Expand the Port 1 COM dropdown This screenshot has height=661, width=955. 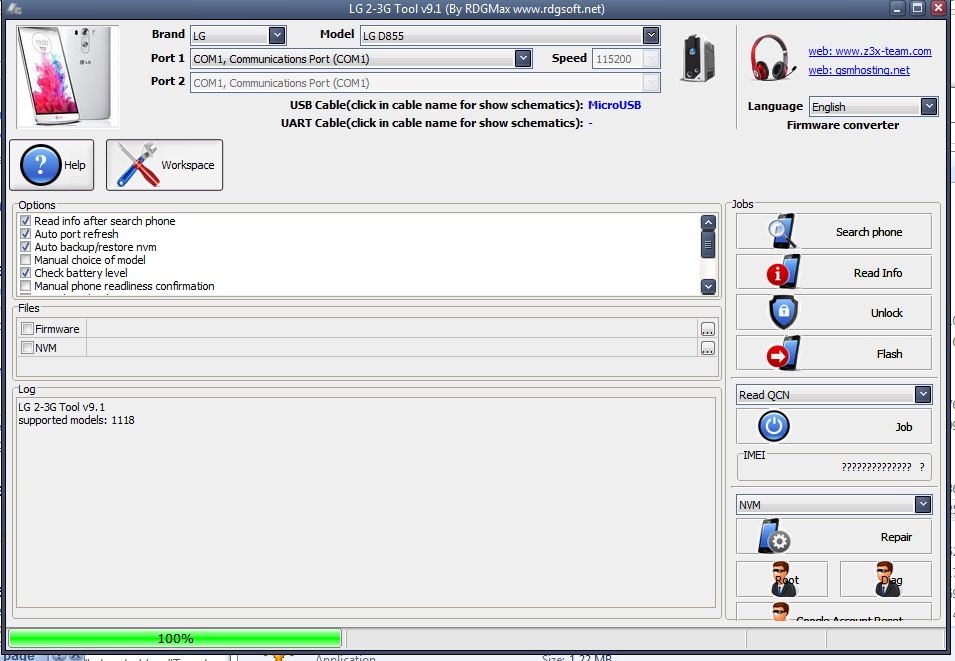(x=523, y=58)
